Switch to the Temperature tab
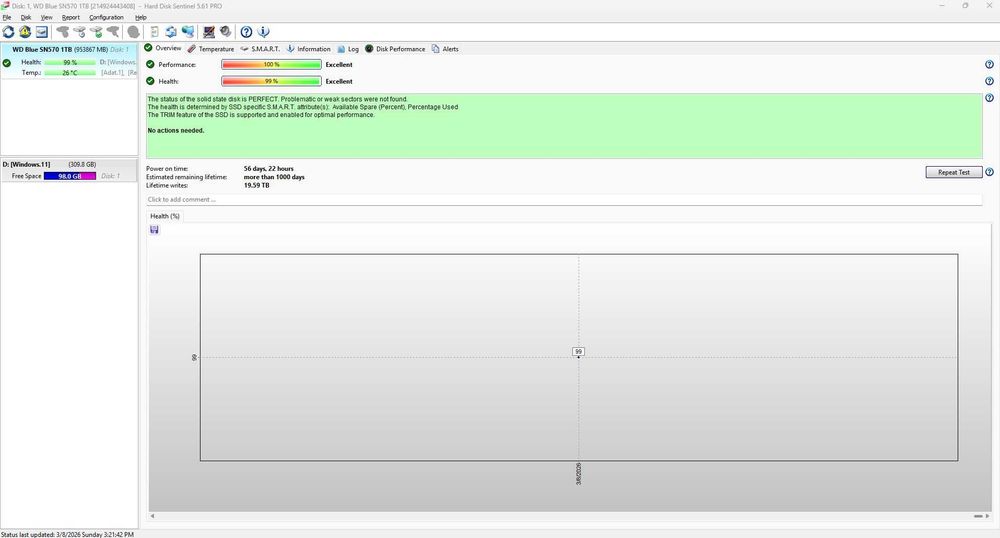 pyautogui.click(x=211, y=49)
